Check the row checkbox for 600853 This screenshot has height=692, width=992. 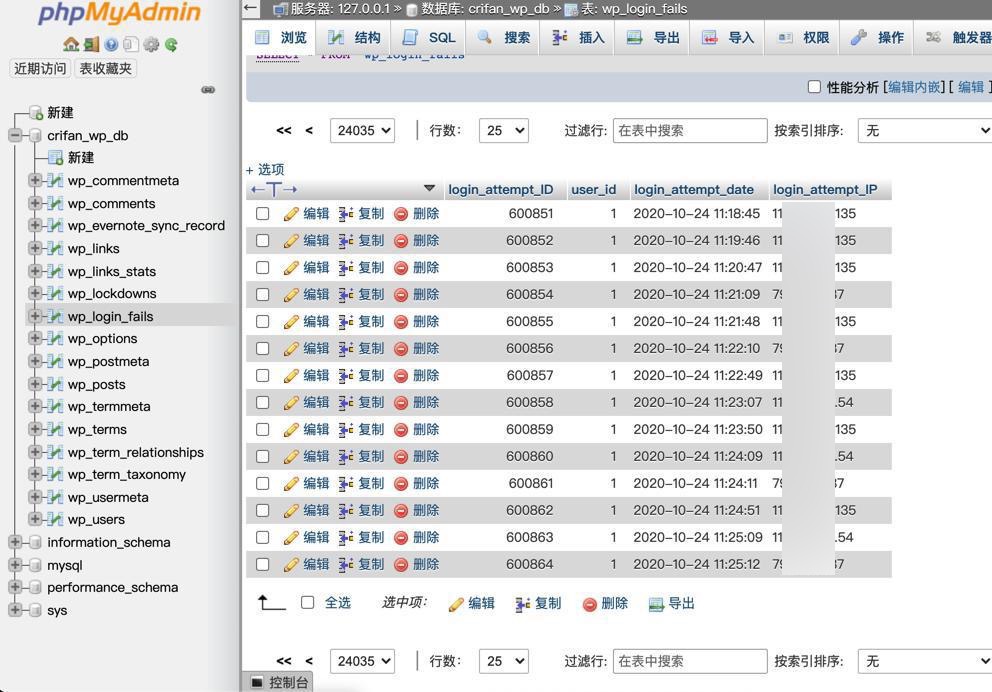click(263, 268)
